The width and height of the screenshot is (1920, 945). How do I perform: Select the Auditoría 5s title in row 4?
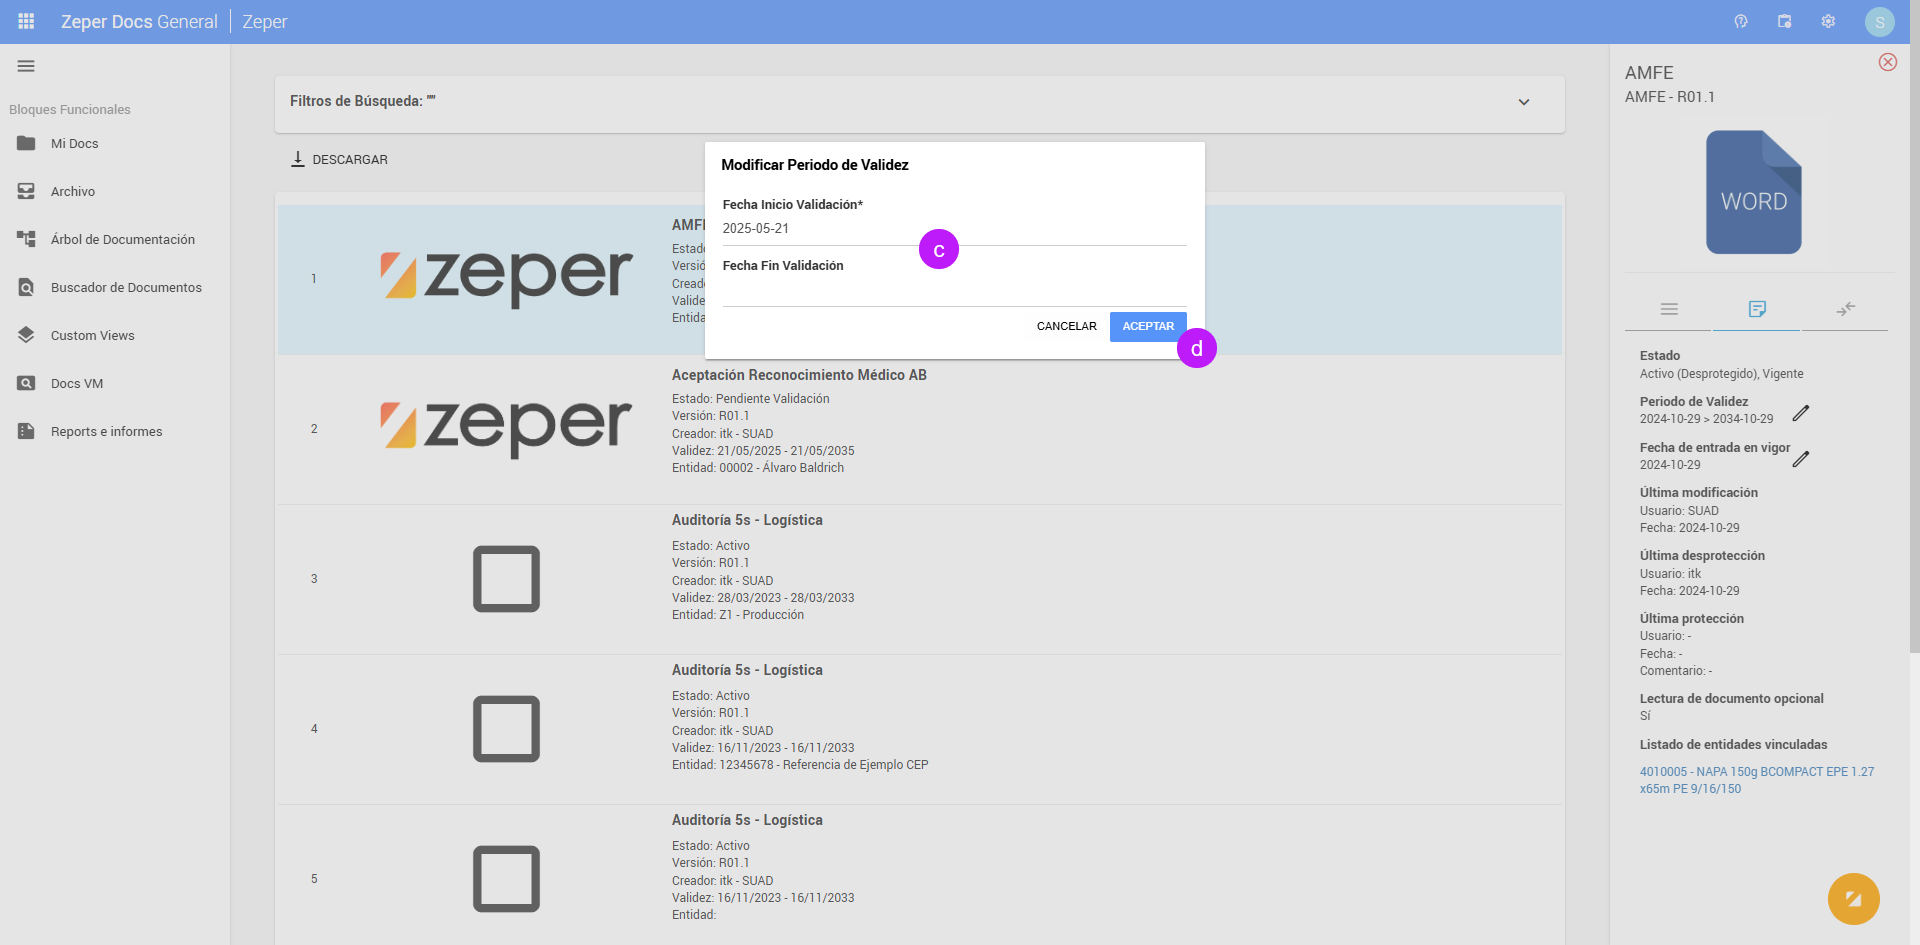(x=747, y=670)
